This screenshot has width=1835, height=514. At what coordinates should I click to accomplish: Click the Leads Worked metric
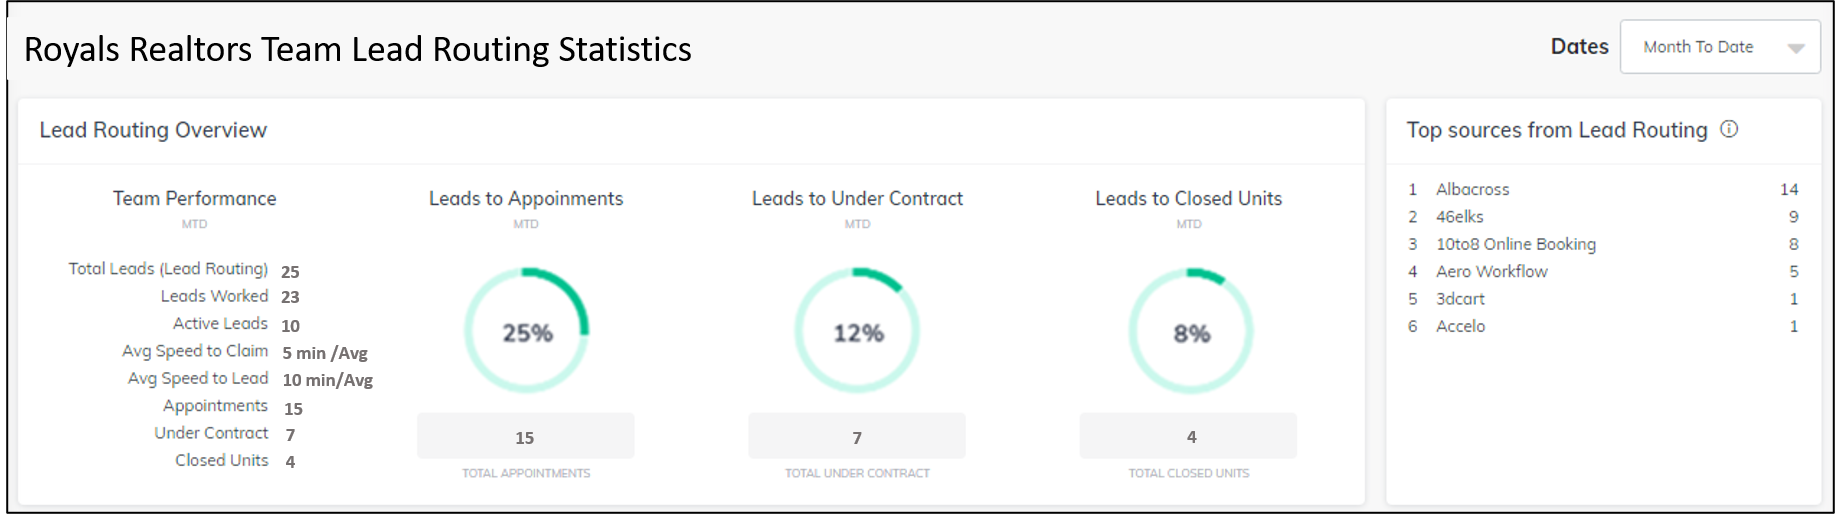pyautogui.click(x=230, y=296)
